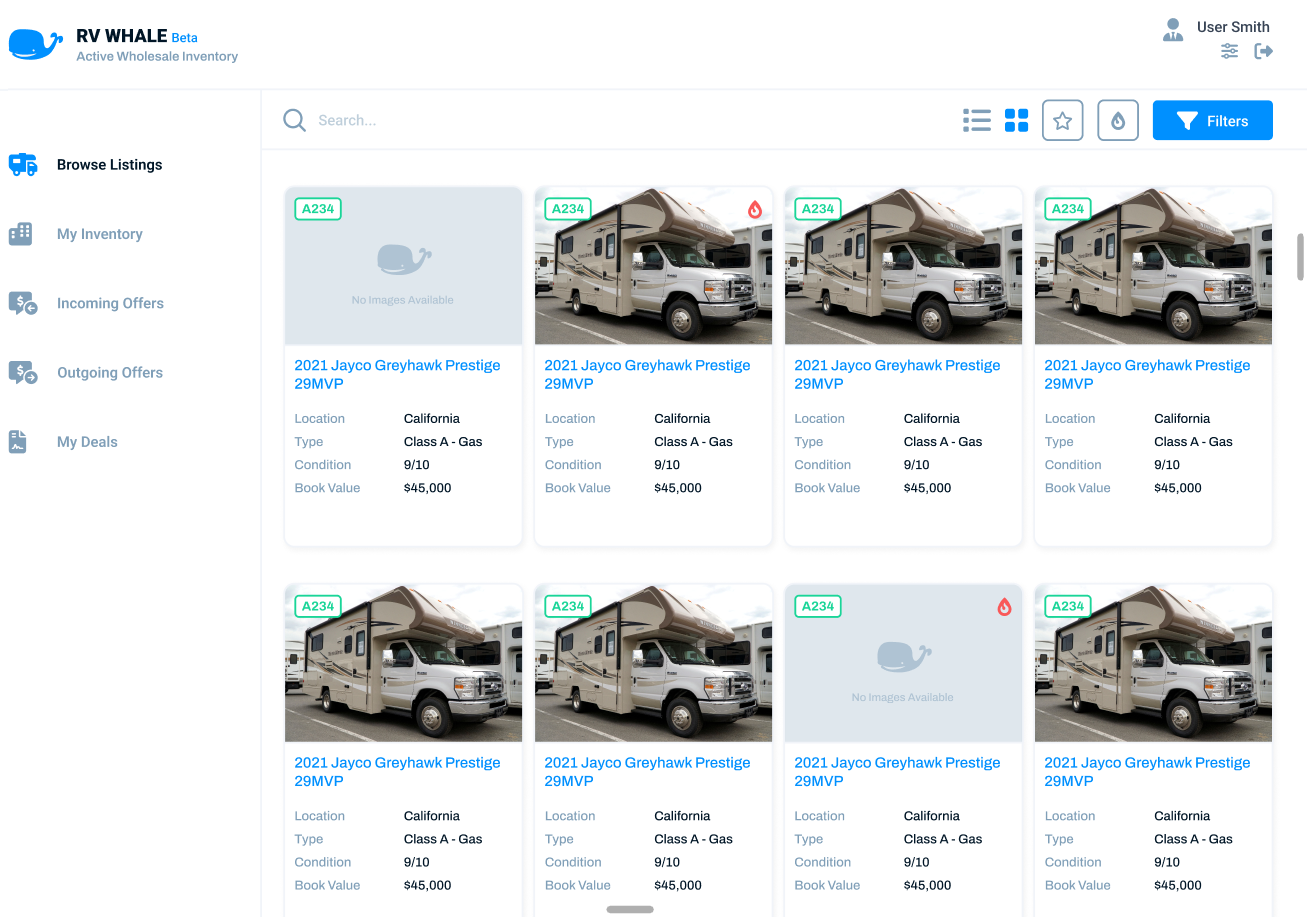Toggle hot listings flame filter
The width and height of the screenshot is (1307, 917).
1118,120
